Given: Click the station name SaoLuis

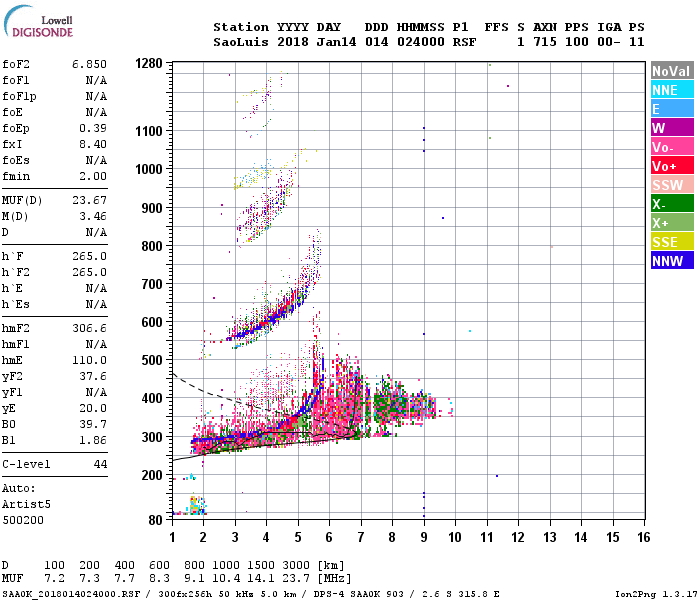Looking at the screenshot, I should [x=241, y=42].
